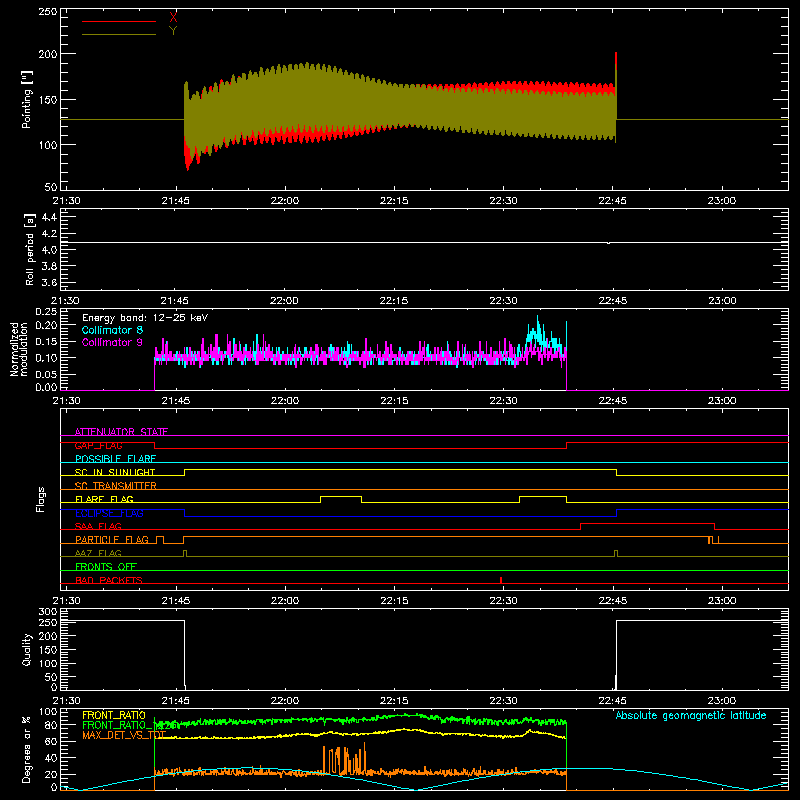800x800 pixels.
Task: Select the SAA_FLAG label
Action: [x=98, y=527]
